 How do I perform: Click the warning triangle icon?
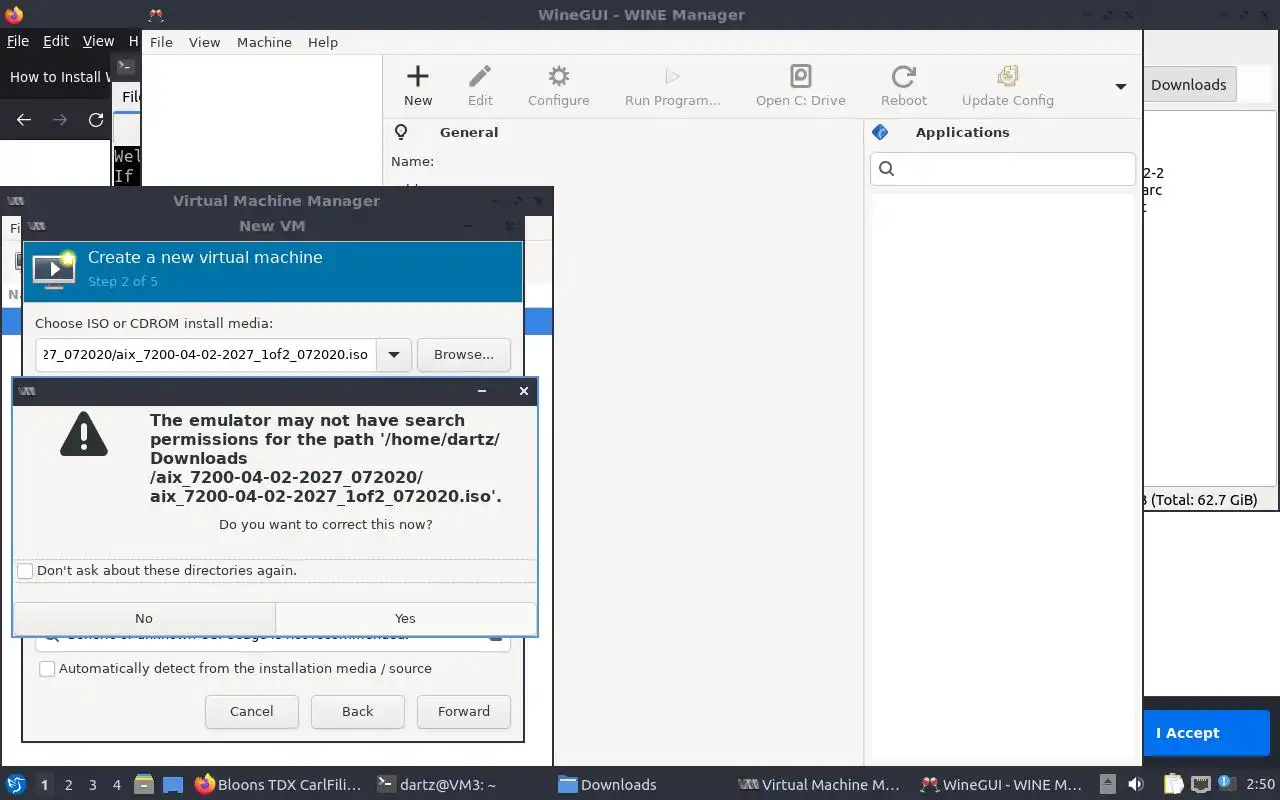point(84,434)
